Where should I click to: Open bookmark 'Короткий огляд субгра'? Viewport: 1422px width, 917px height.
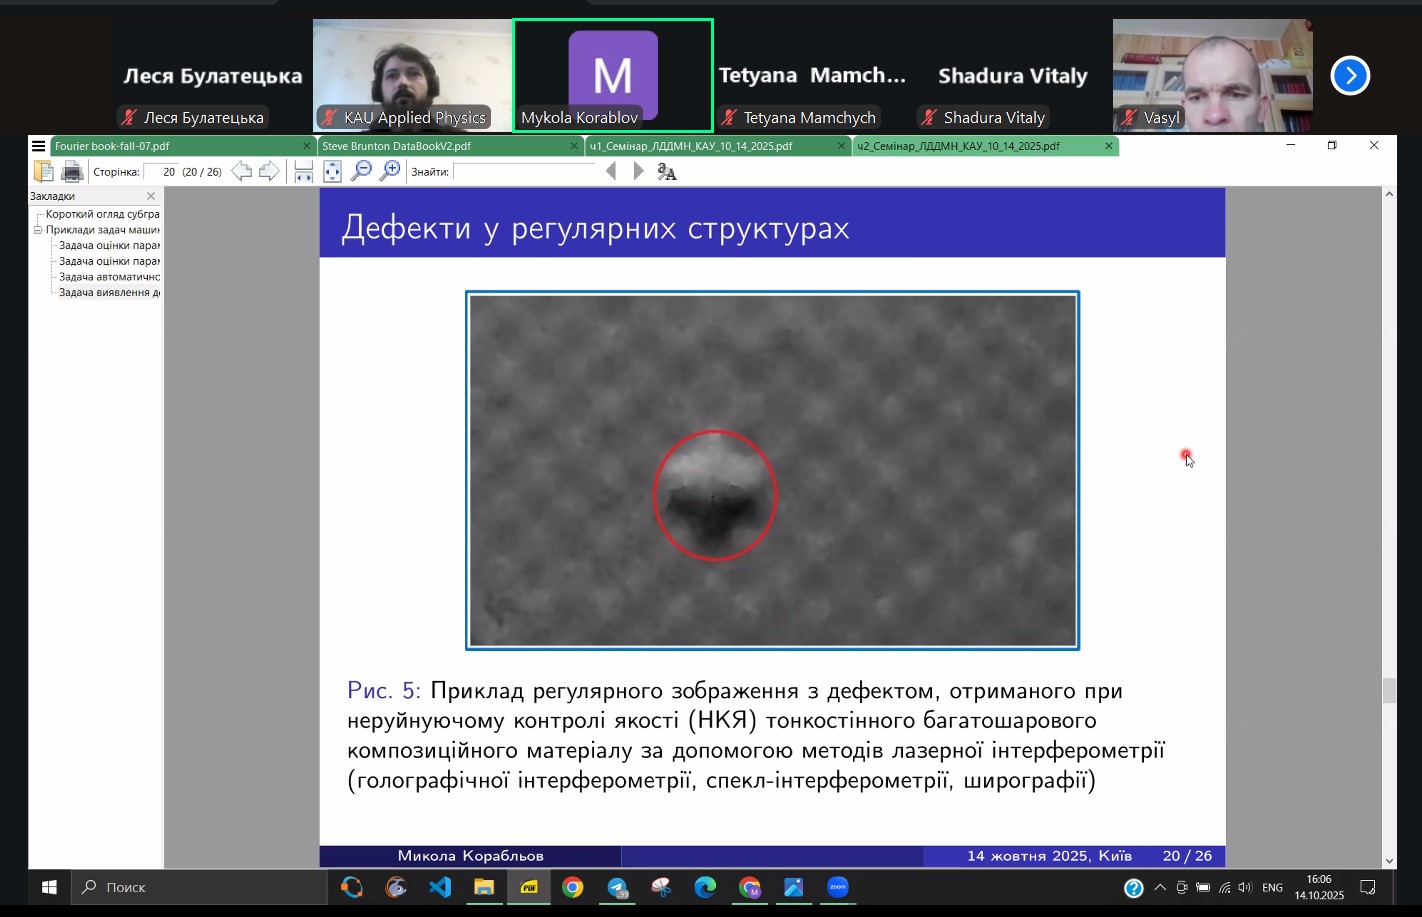point(102,214)
